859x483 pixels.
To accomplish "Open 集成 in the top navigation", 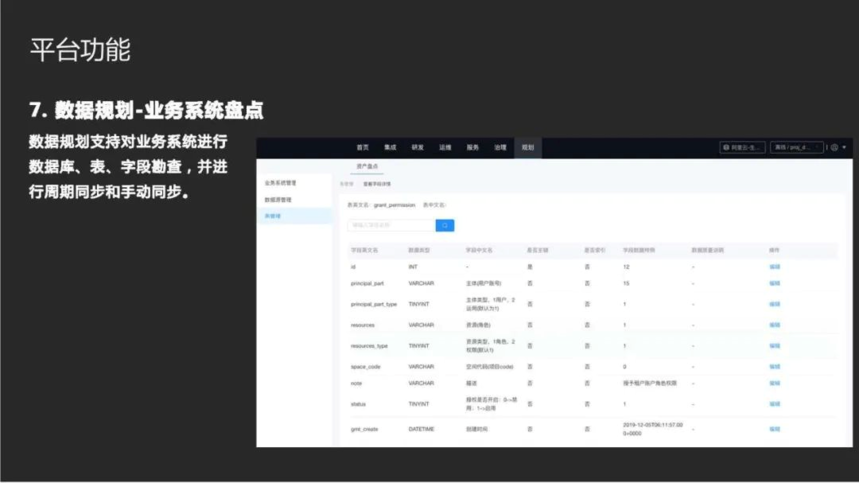I will [x=390, y=147].
